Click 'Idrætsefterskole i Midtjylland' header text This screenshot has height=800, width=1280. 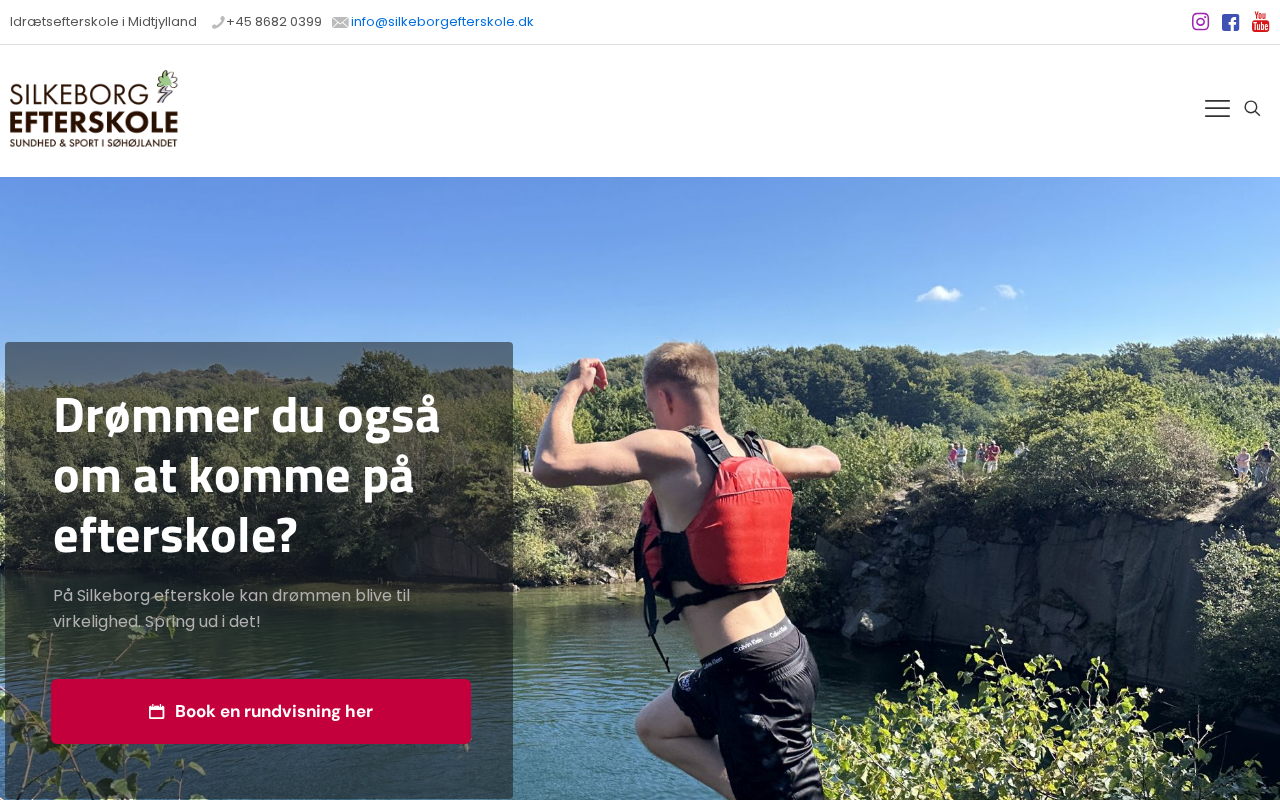tap(103, 22)
